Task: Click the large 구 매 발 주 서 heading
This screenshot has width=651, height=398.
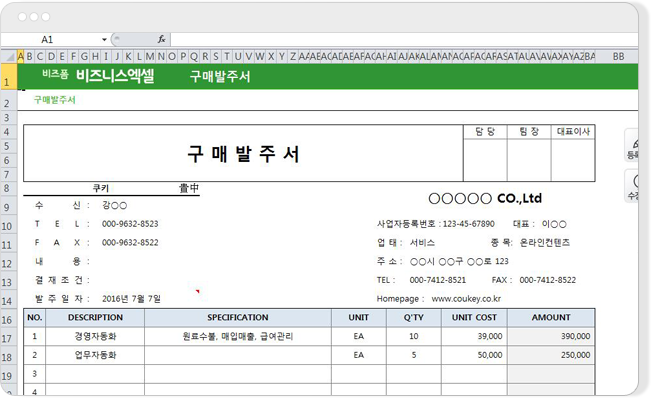Action: (243, 154)
